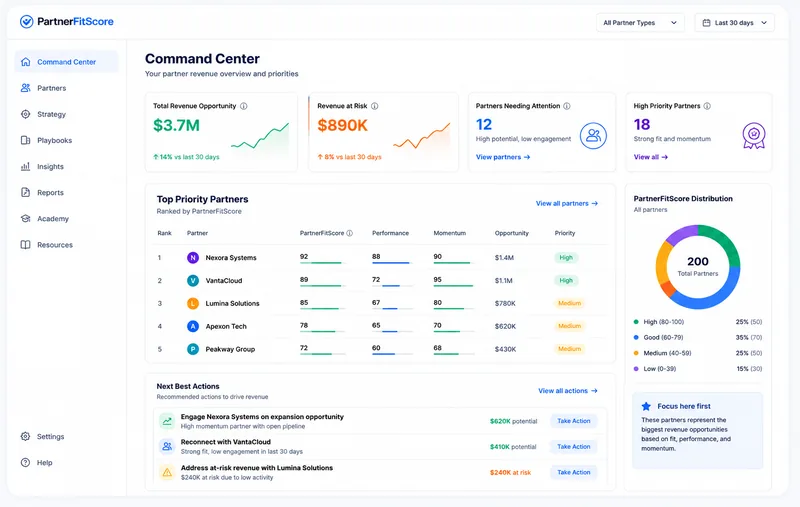Click Nexora Systems PartnerFitScore 92 bar
The height and width of the screenshot is (507, 800).
[322, 263]
